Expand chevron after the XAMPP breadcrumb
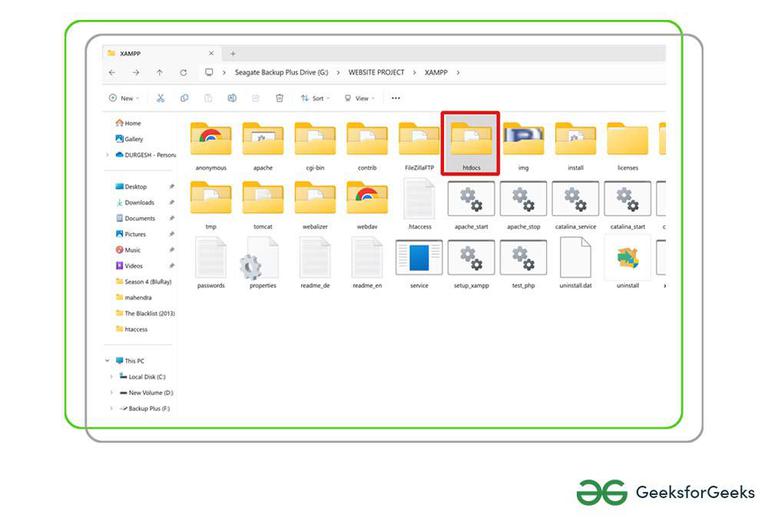The height and width of the screenshot is (518, 768). (x=458, y=72)
